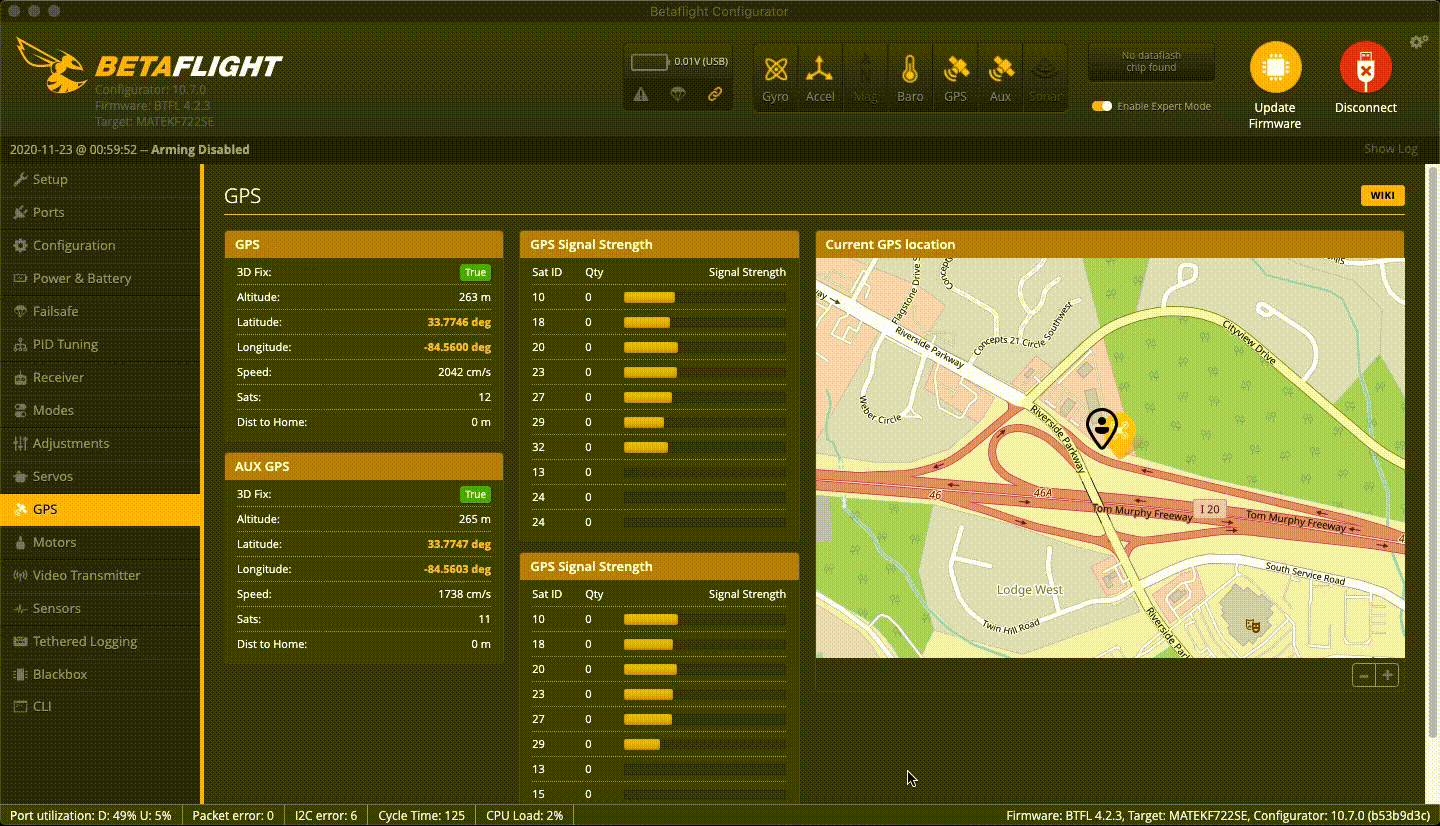This screenshot has width=1440, height=826.
Task: Click the signal strength bar for Sat ID 32
Action: click(704, 447)
